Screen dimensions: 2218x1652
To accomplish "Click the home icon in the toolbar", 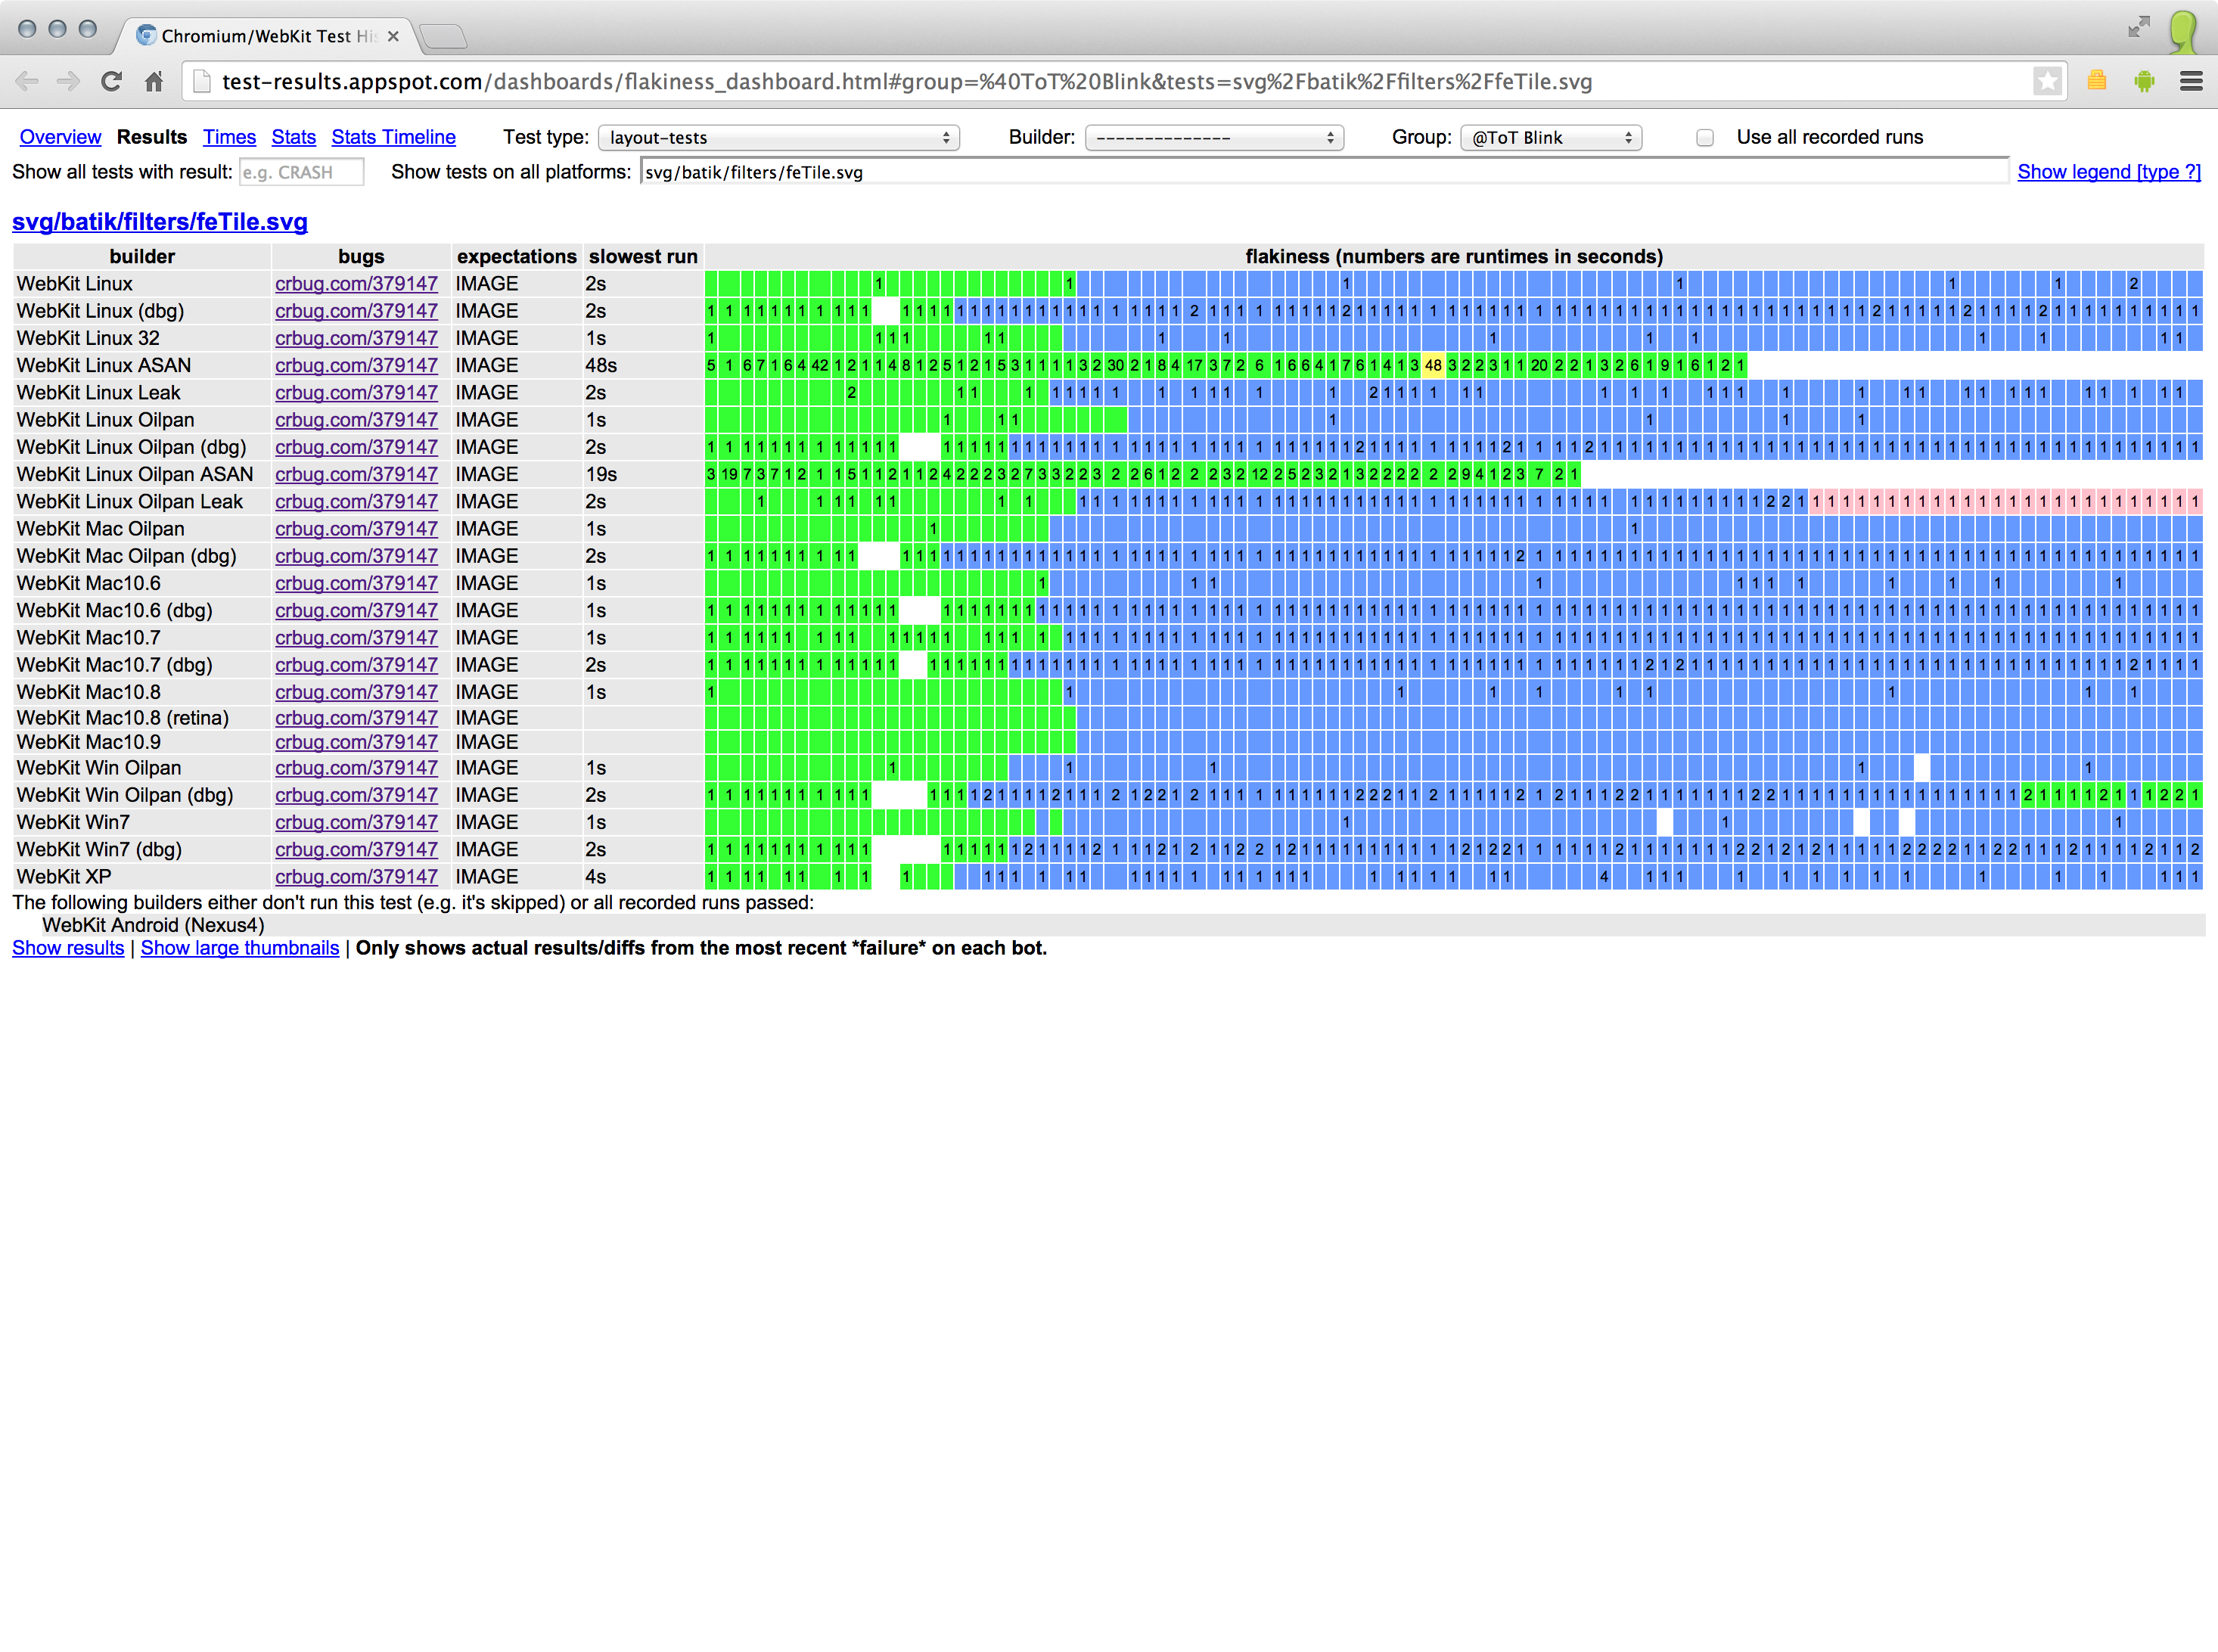I will click(x=154, y=82).
